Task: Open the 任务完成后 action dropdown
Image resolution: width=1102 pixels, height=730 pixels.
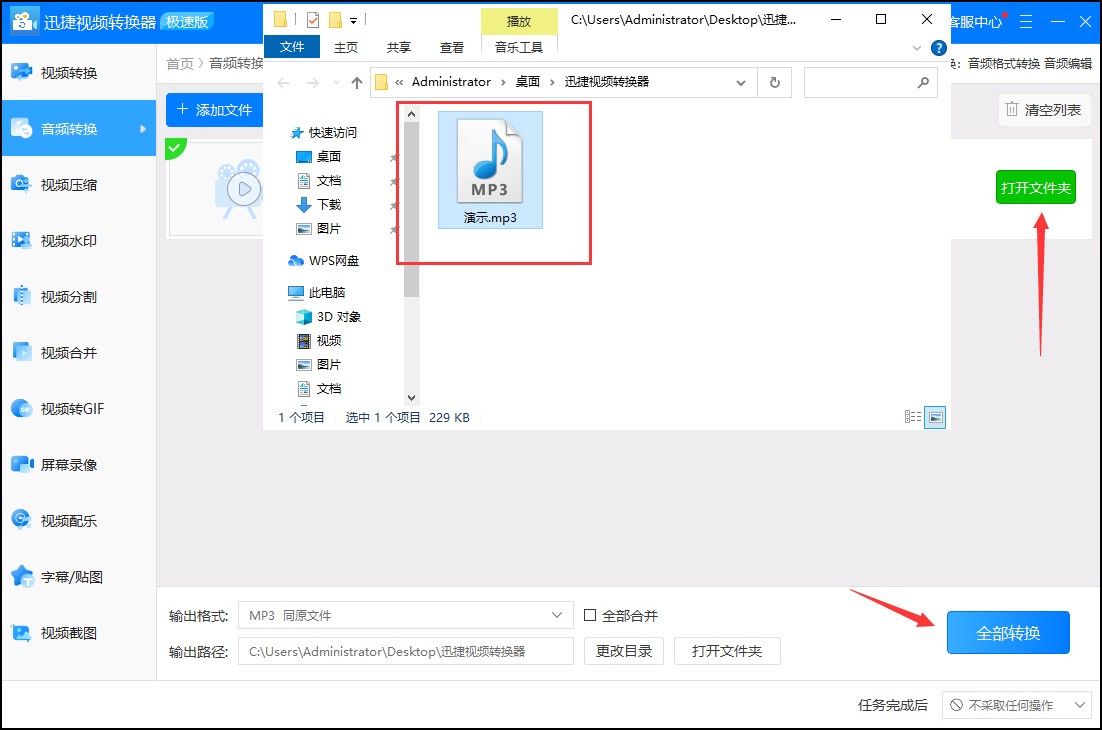Action: point(1018,705)
